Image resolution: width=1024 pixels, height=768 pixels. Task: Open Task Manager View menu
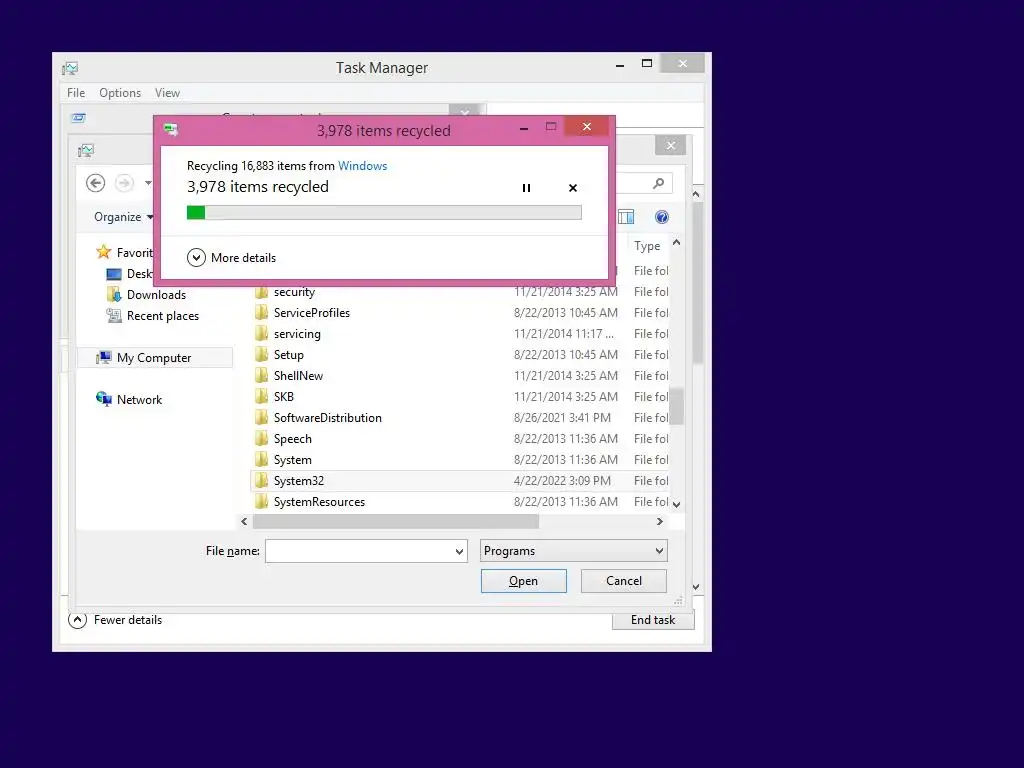click(167, 93)
